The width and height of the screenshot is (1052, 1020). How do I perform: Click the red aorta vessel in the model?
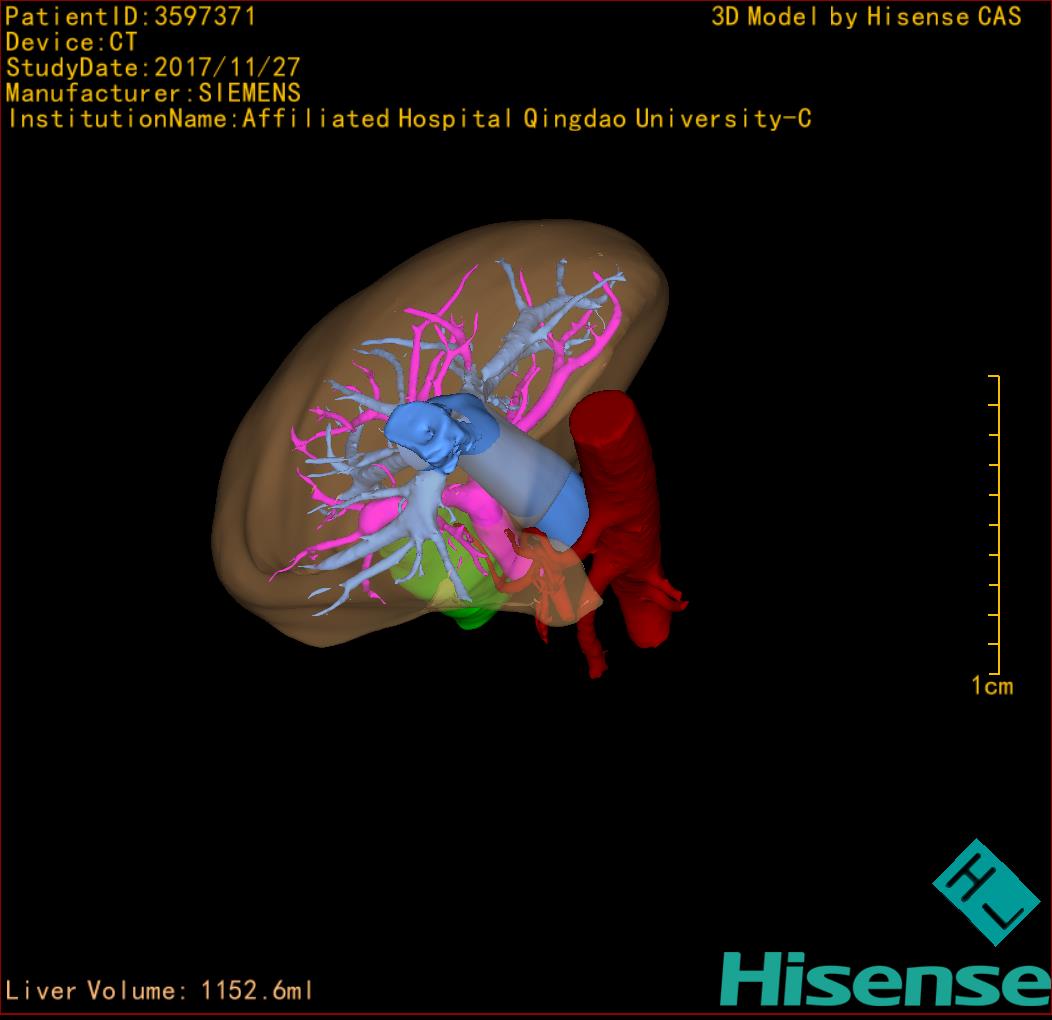(x=620, y=470)
